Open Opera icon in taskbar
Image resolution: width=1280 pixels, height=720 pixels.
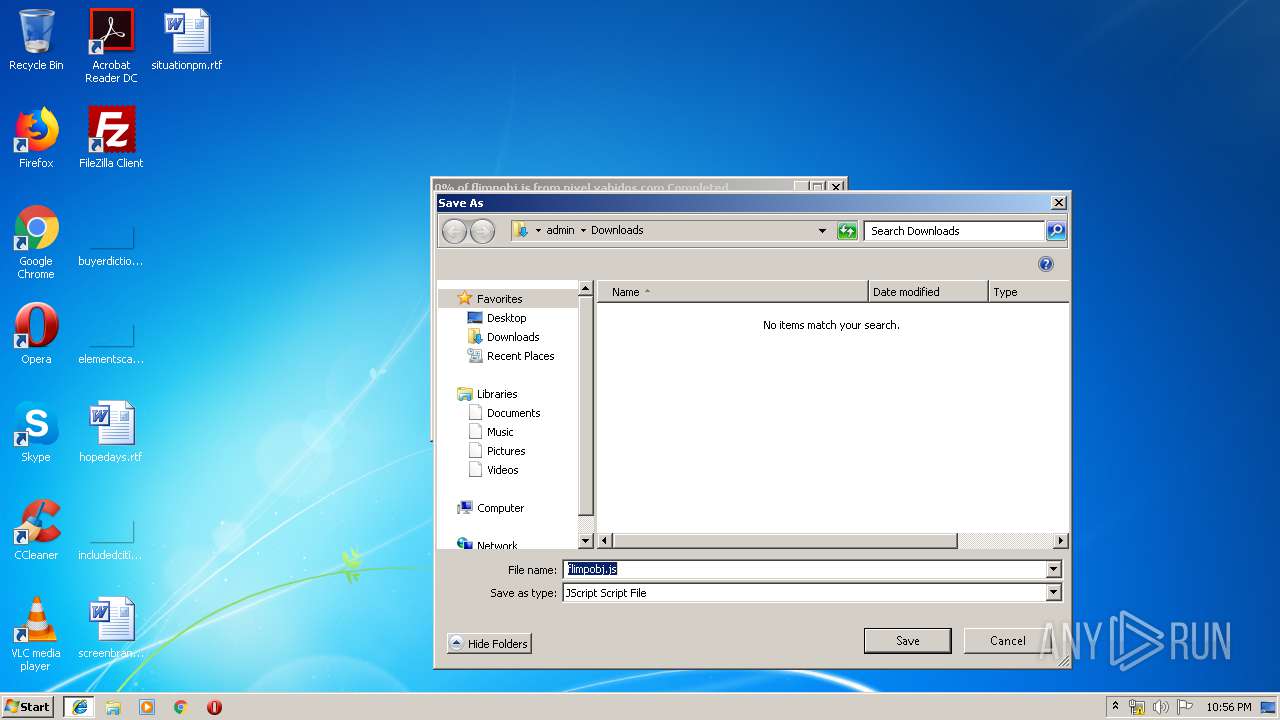click(x=214, y=707)
